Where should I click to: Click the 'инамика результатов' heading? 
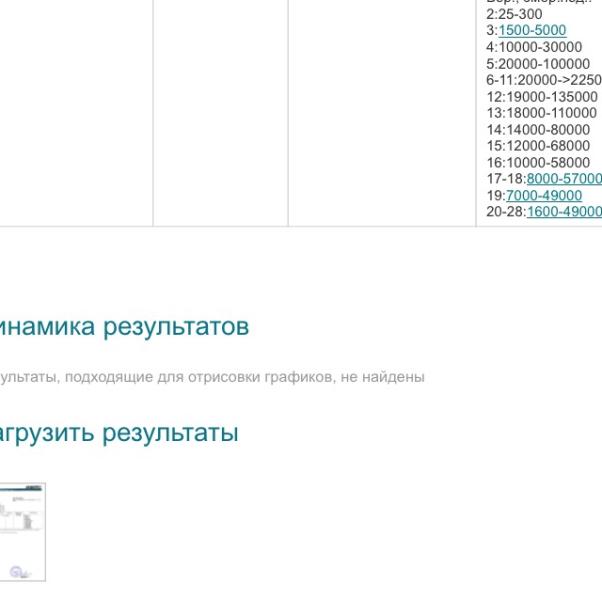[124, 327]
